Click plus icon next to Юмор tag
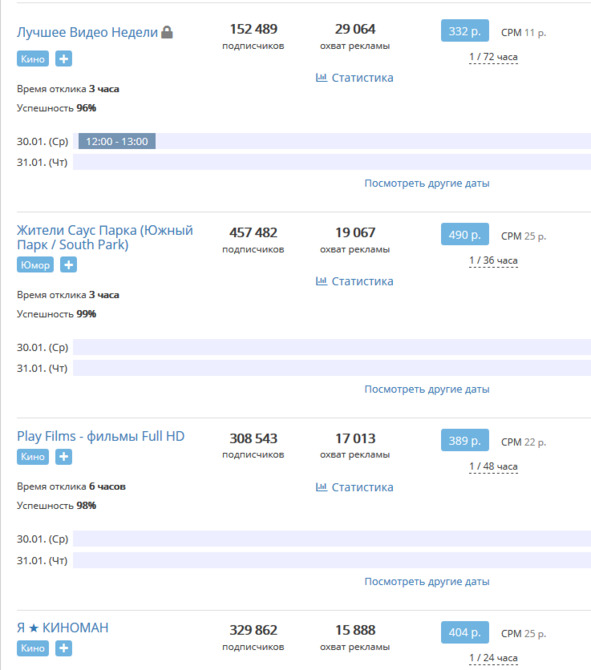The height and width of the screenshot is (670, 591). (68, 265)
